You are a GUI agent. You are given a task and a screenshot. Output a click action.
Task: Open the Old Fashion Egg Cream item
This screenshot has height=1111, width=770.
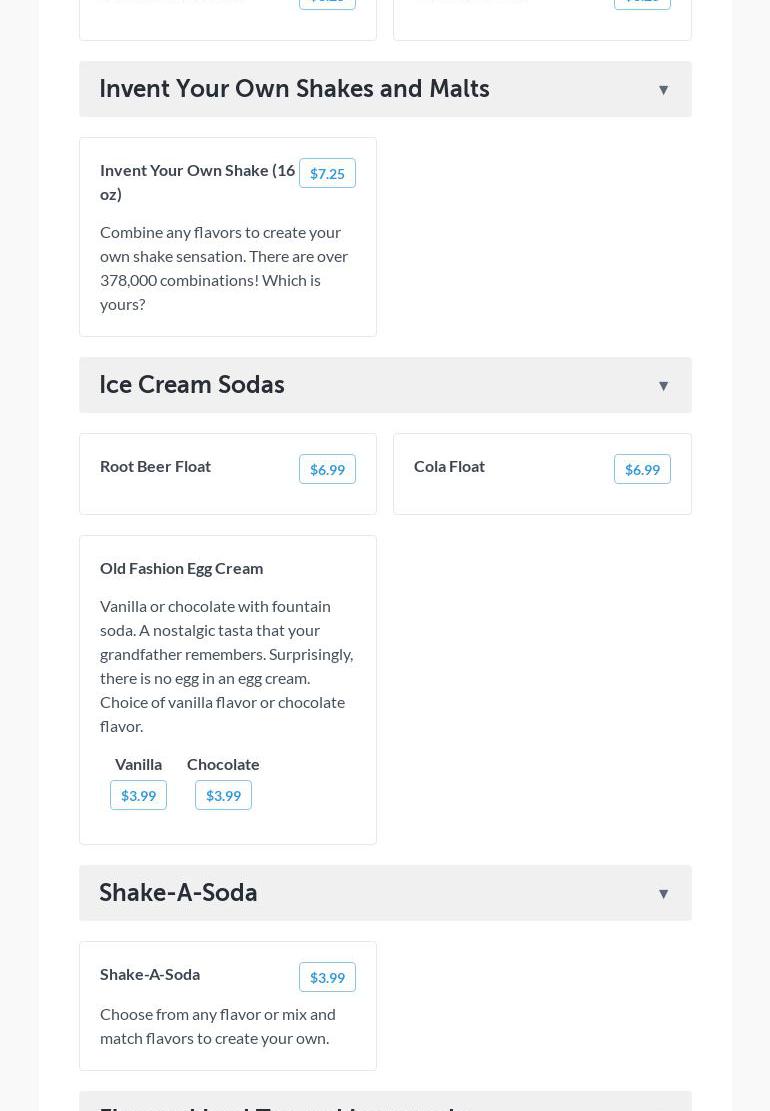click(x=181, y=568)
